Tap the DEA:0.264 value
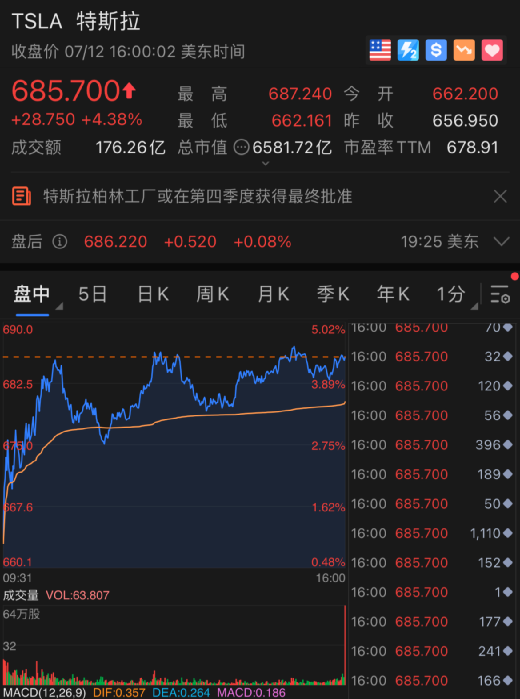520x699 pixels. pos(181,693)
